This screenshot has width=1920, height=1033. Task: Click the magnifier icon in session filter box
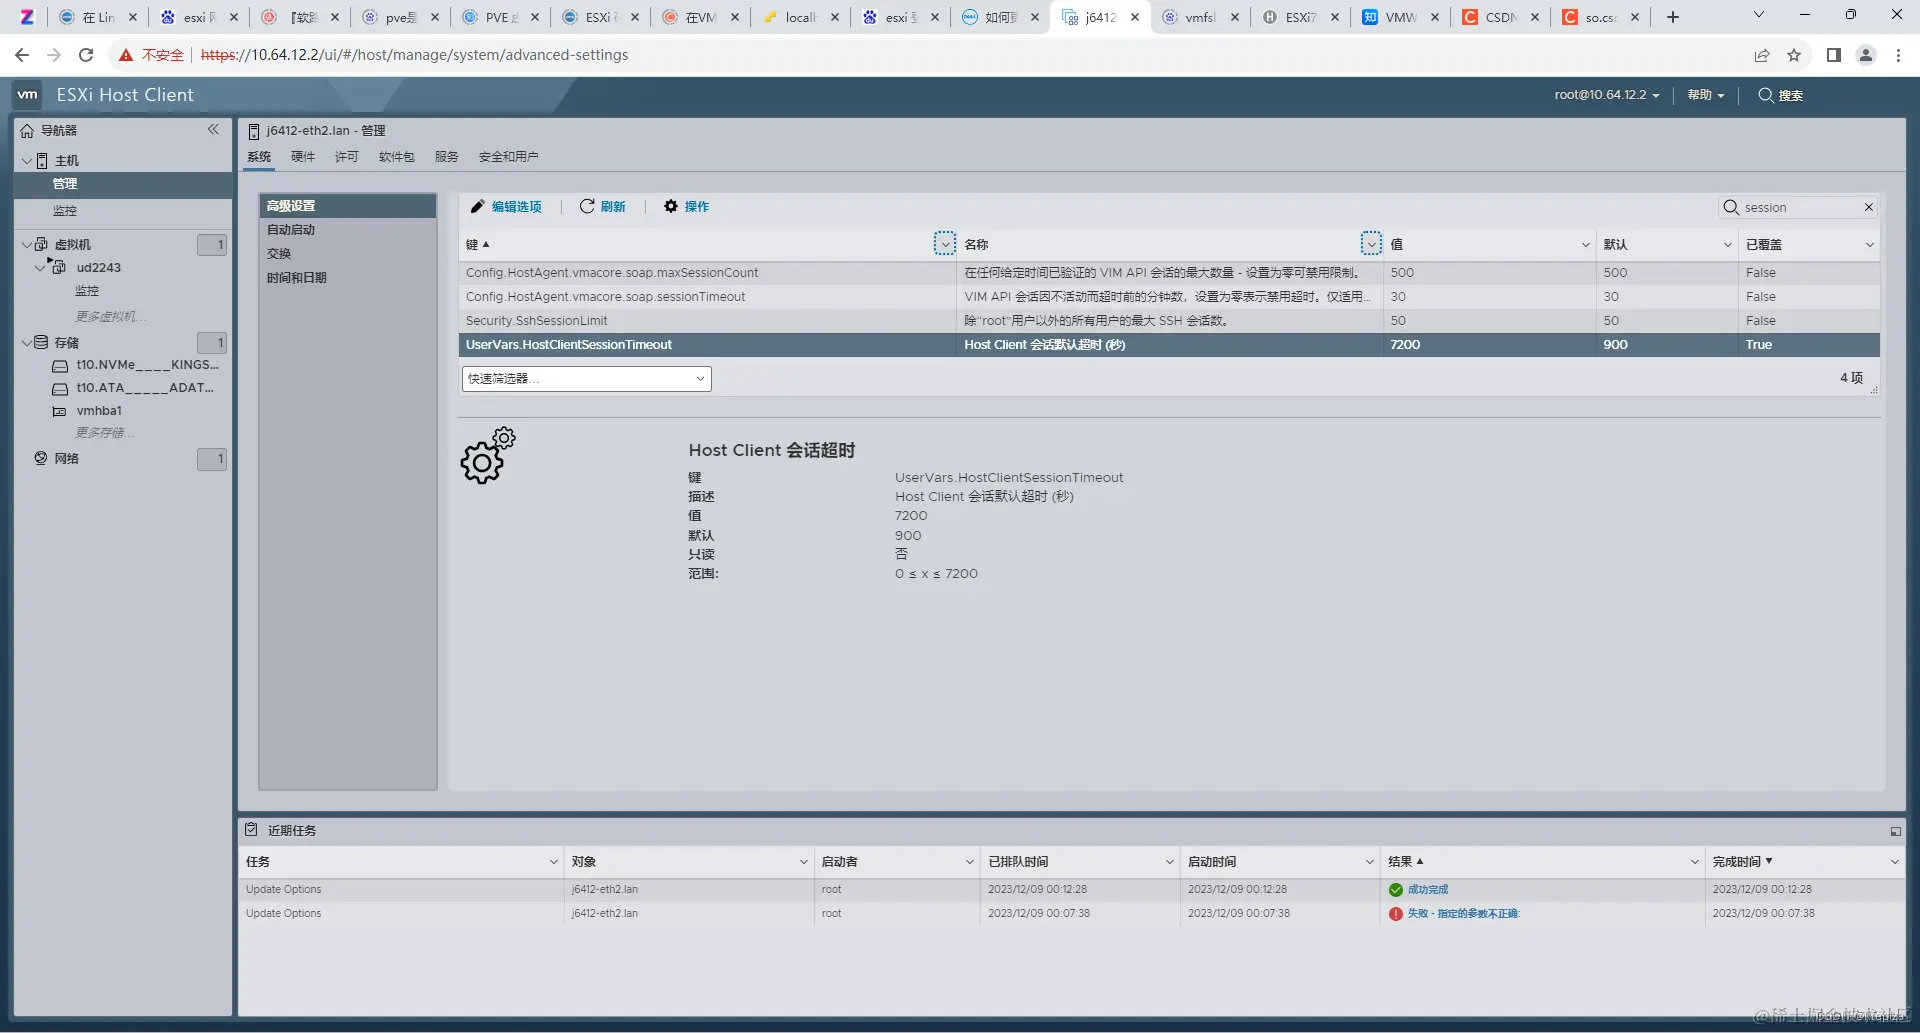click(1731, 207)
